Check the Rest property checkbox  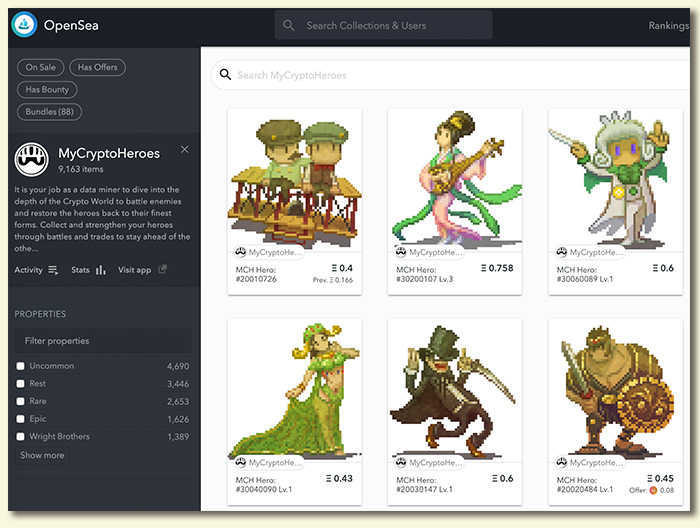tap(20, 383)
